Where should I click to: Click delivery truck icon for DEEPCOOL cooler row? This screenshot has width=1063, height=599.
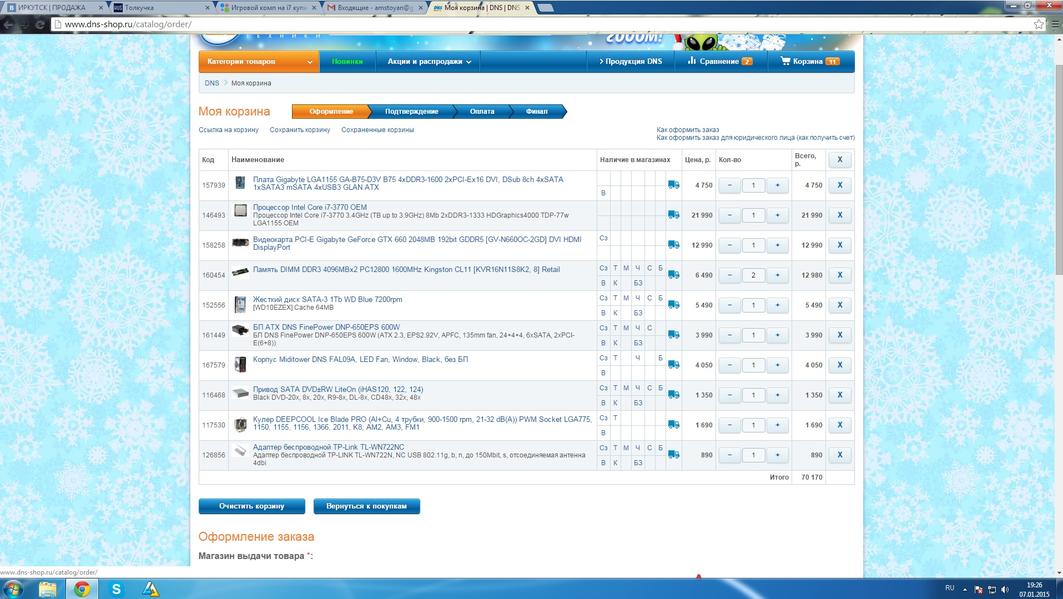tap(673, 425)
